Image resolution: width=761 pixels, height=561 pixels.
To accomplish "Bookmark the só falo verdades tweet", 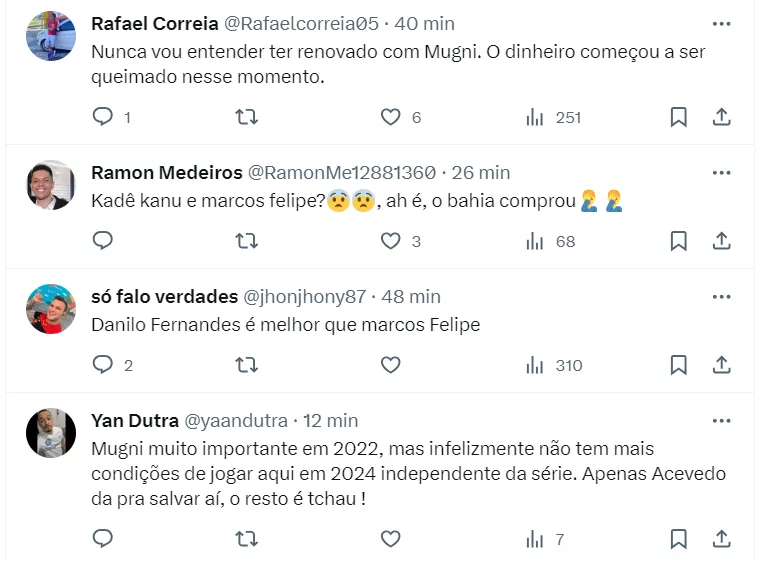I will point(678,365).
